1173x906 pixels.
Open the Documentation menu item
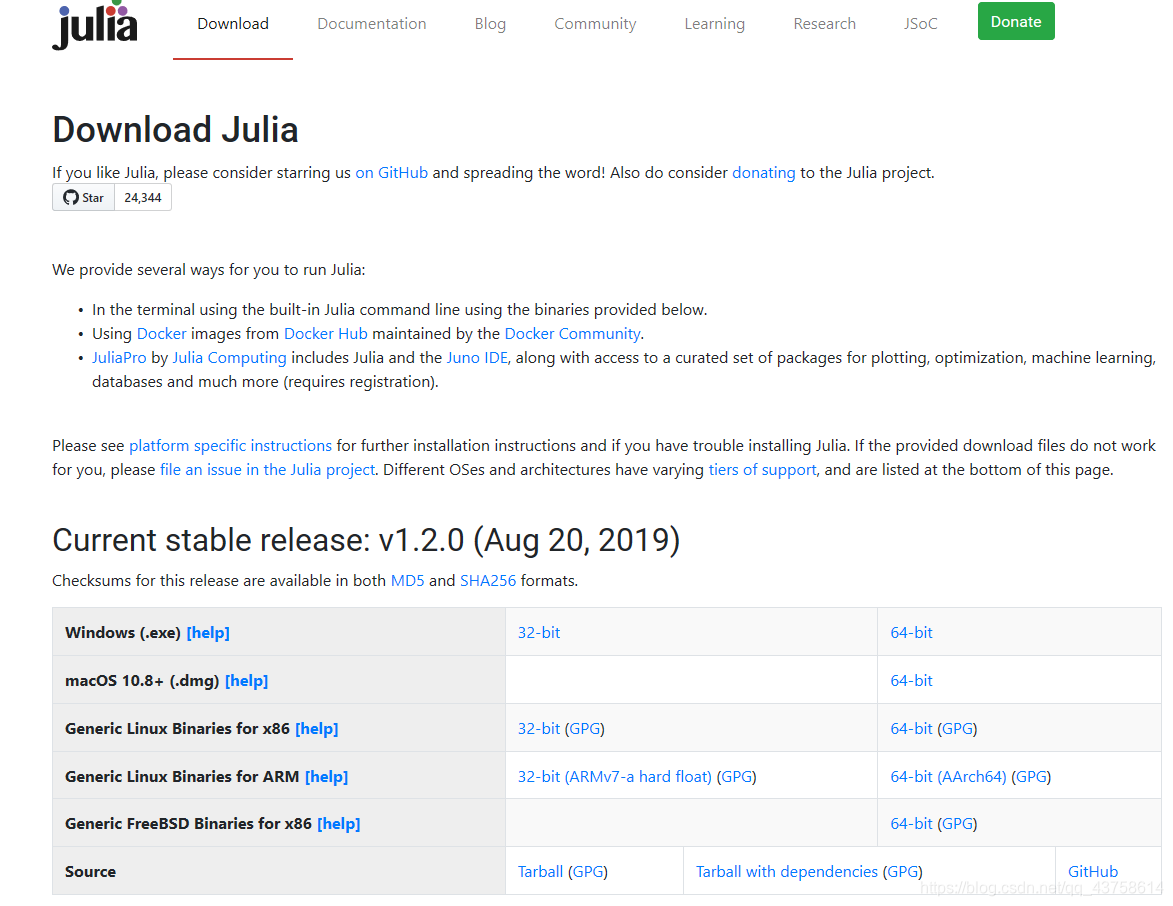click(371, 23)
